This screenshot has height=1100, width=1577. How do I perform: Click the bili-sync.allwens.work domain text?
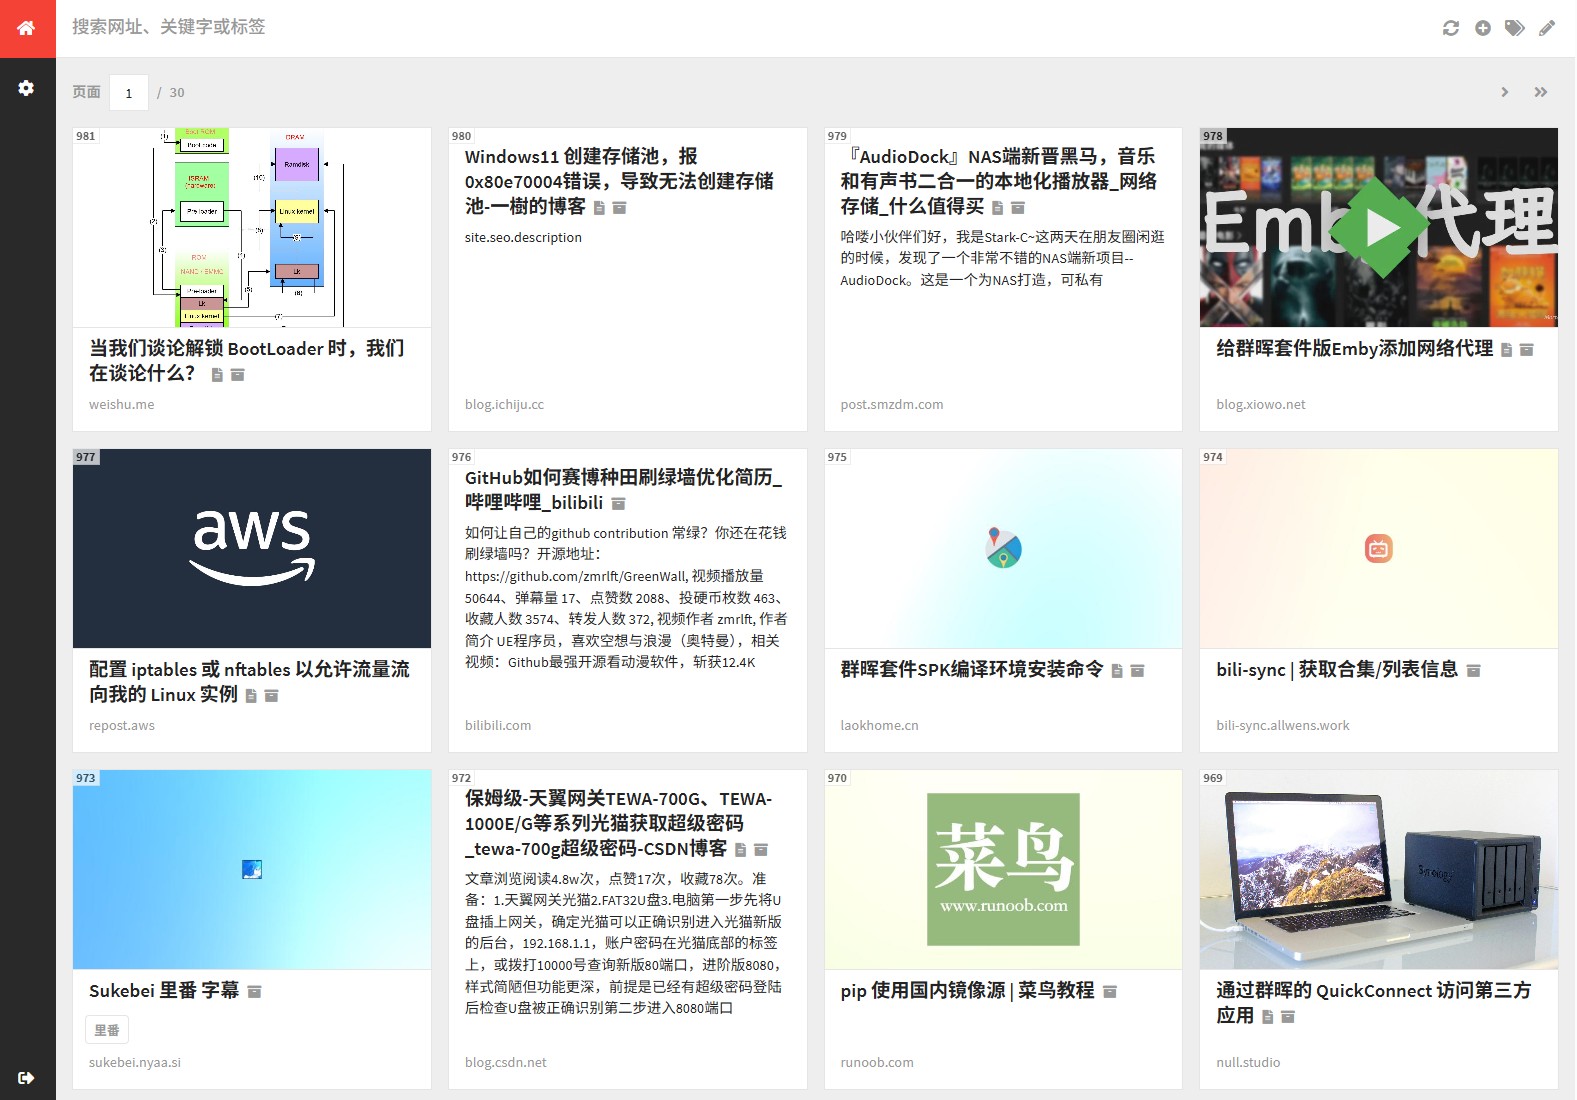1283,726
